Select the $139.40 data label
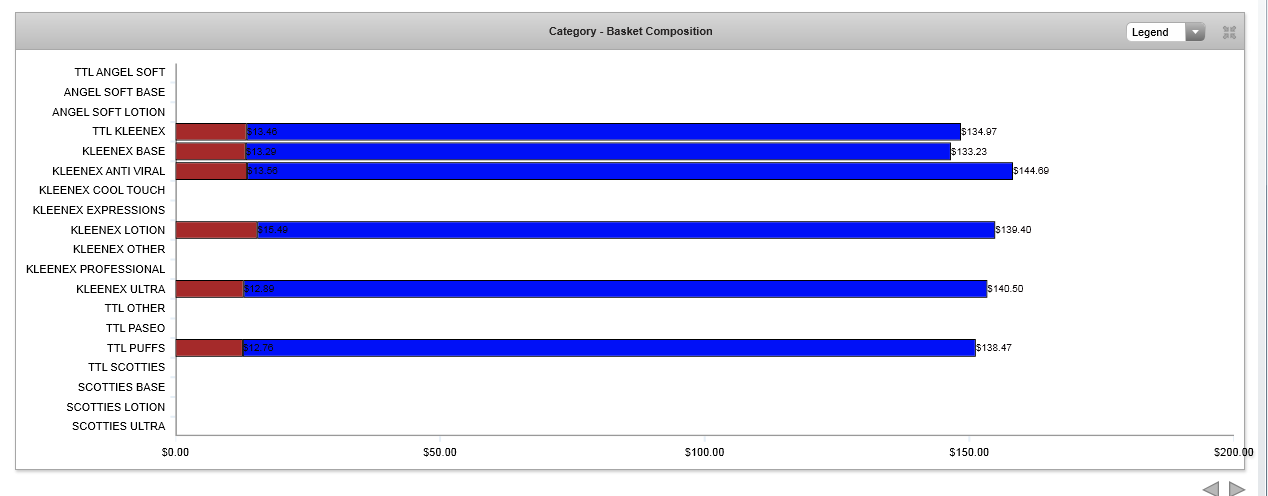This screenshot has width=1268, height=496. [x=1013, y=230]
